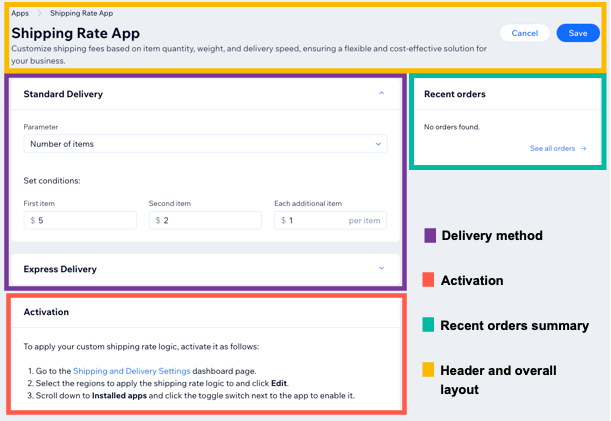This screenshot has width=611, height=421.
Task: Click the Parameter field label
Action: point(41,127)
